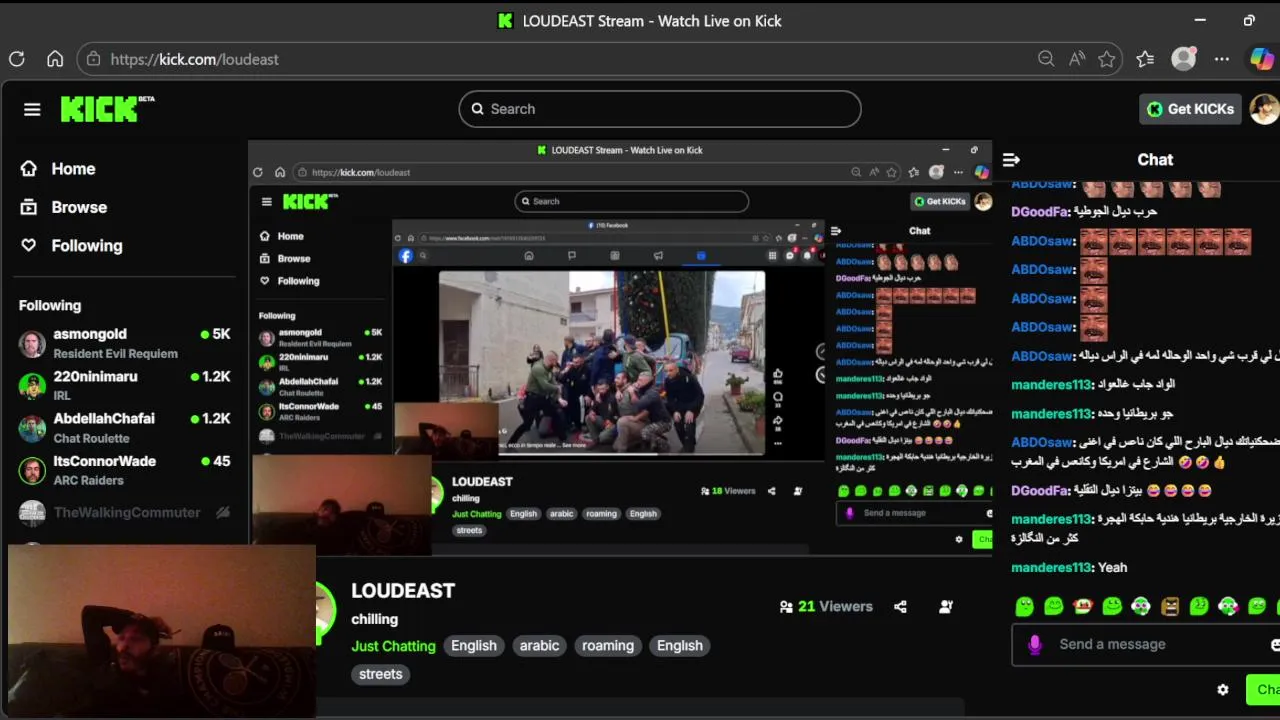The width and height of the screenshot is (1280, 720).
Task: Focus the browser address bar URL
Action: pos(195,59)
